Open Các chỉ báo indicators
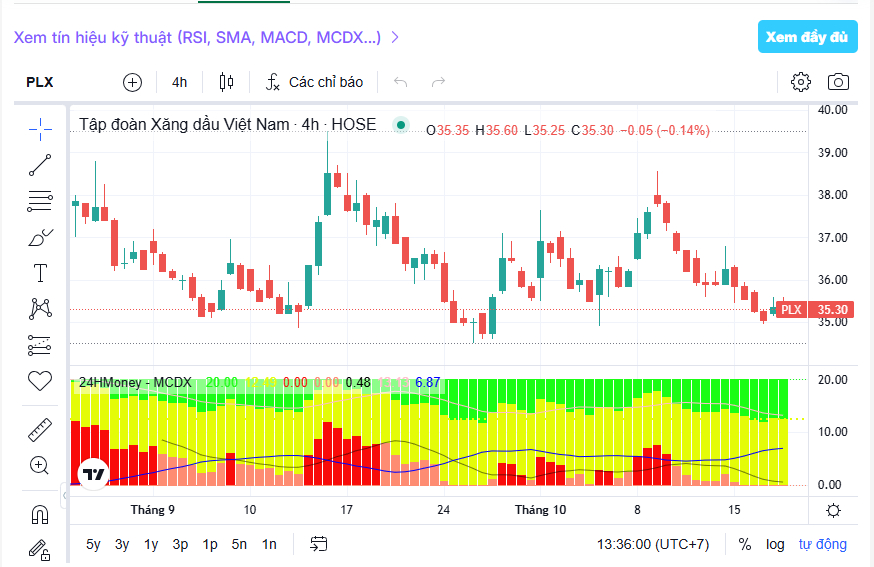Viewport: 874px width, 567px height. (x=314, y=83)
